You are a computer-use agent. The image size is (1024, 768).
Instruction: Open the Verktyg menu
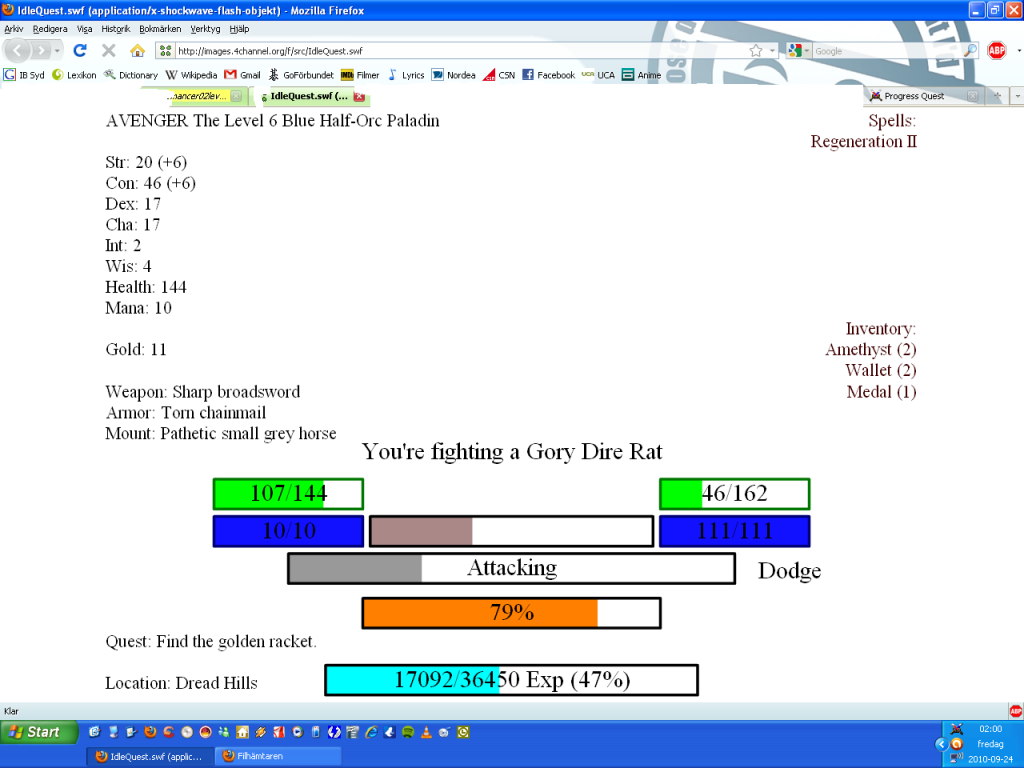tap(205, 29)
